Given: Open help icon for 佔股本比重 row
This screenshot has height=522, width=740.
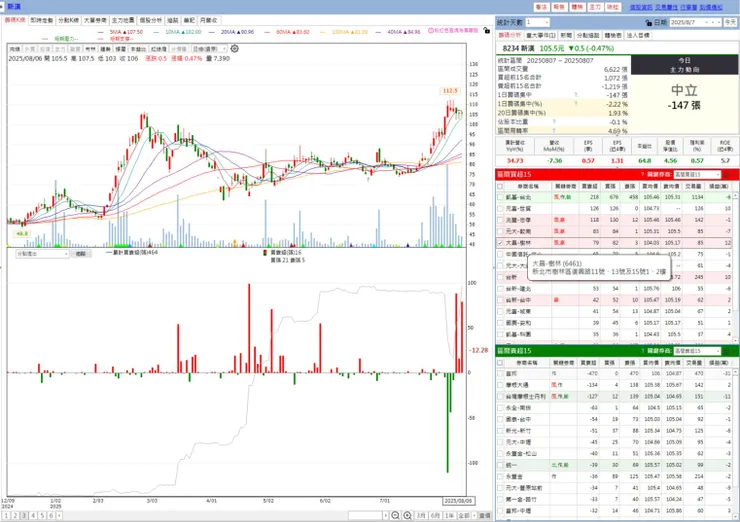Looking at the screenshot, I should click(x=554, y=122).
